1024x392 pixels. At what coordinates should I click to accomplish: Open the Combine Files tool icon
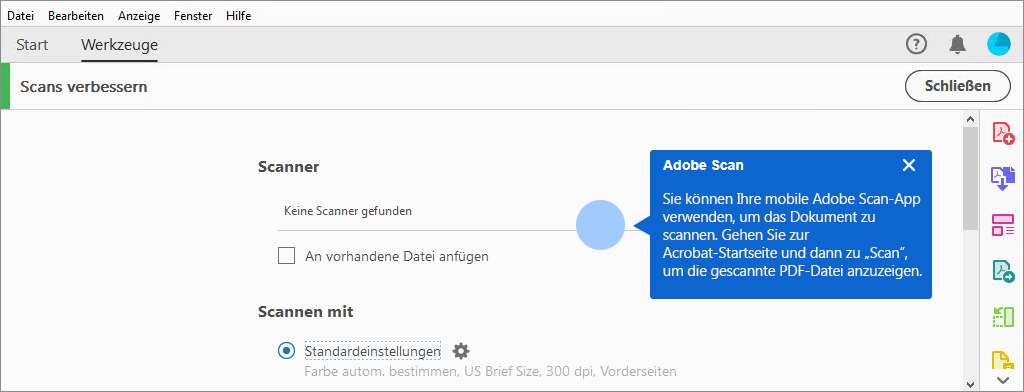coord(1003,178)
